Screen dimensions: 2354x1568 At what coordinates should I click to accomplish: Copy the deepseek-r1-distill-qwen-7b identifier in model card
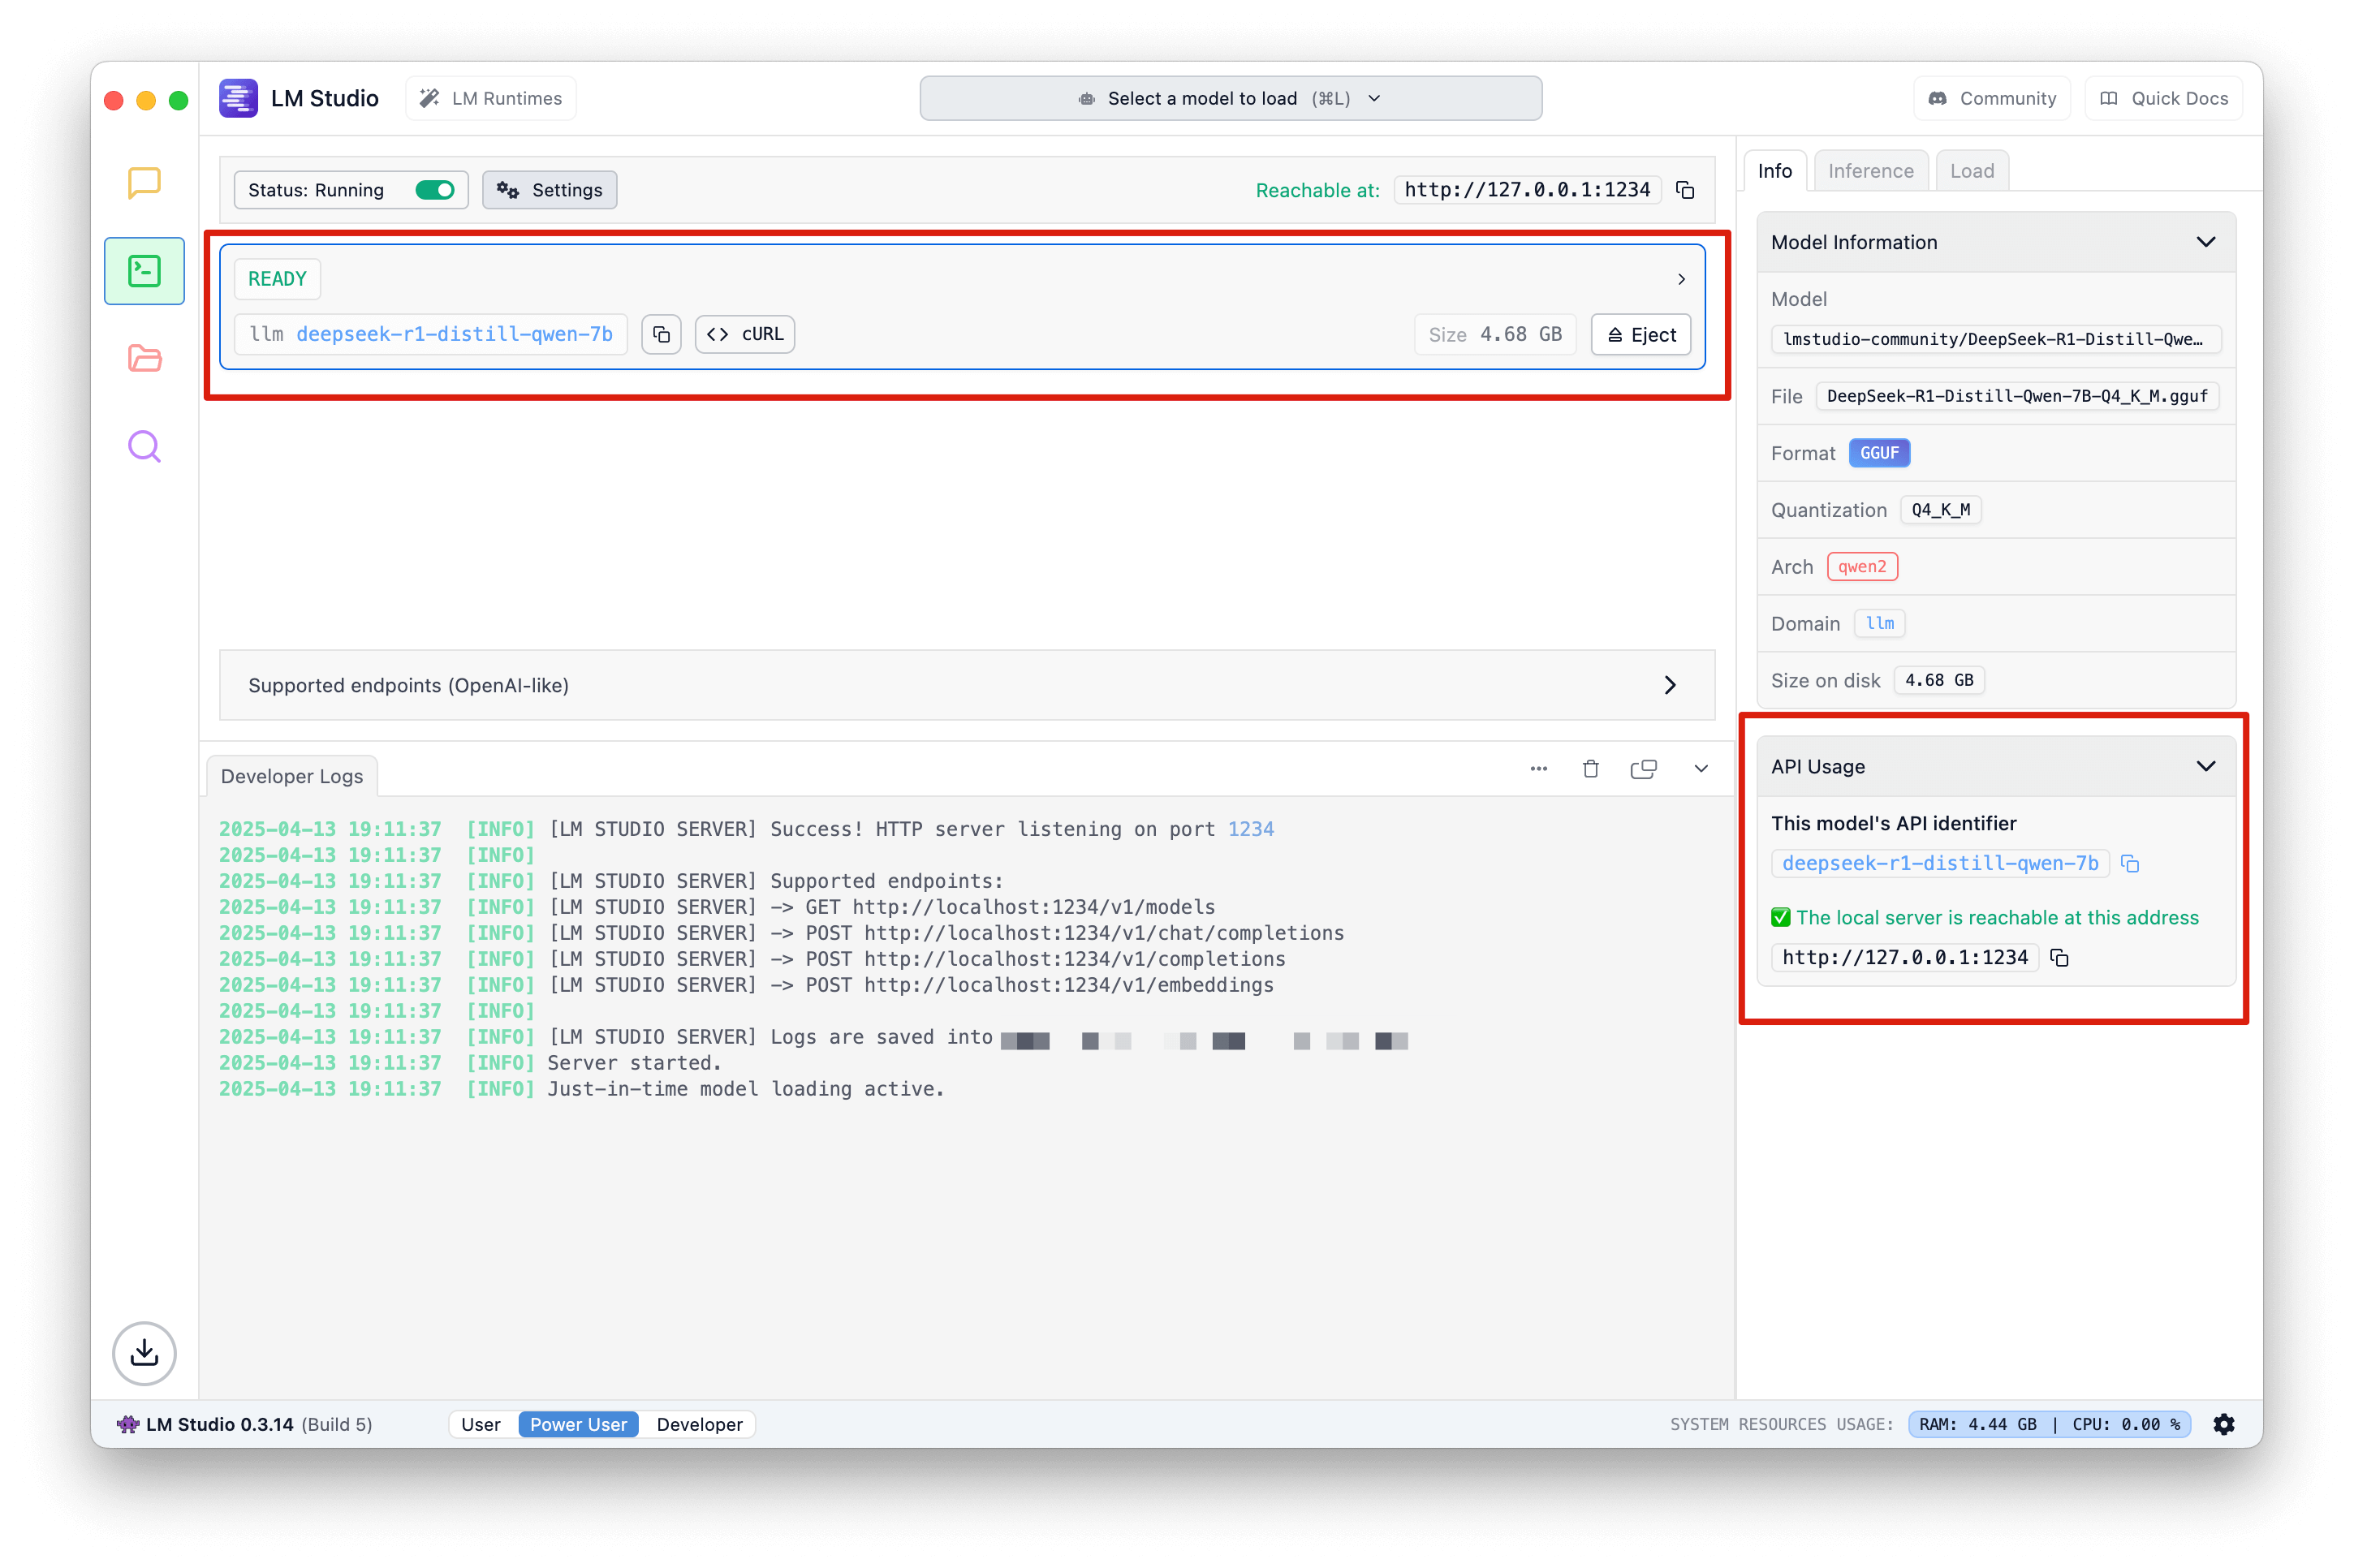661,334
